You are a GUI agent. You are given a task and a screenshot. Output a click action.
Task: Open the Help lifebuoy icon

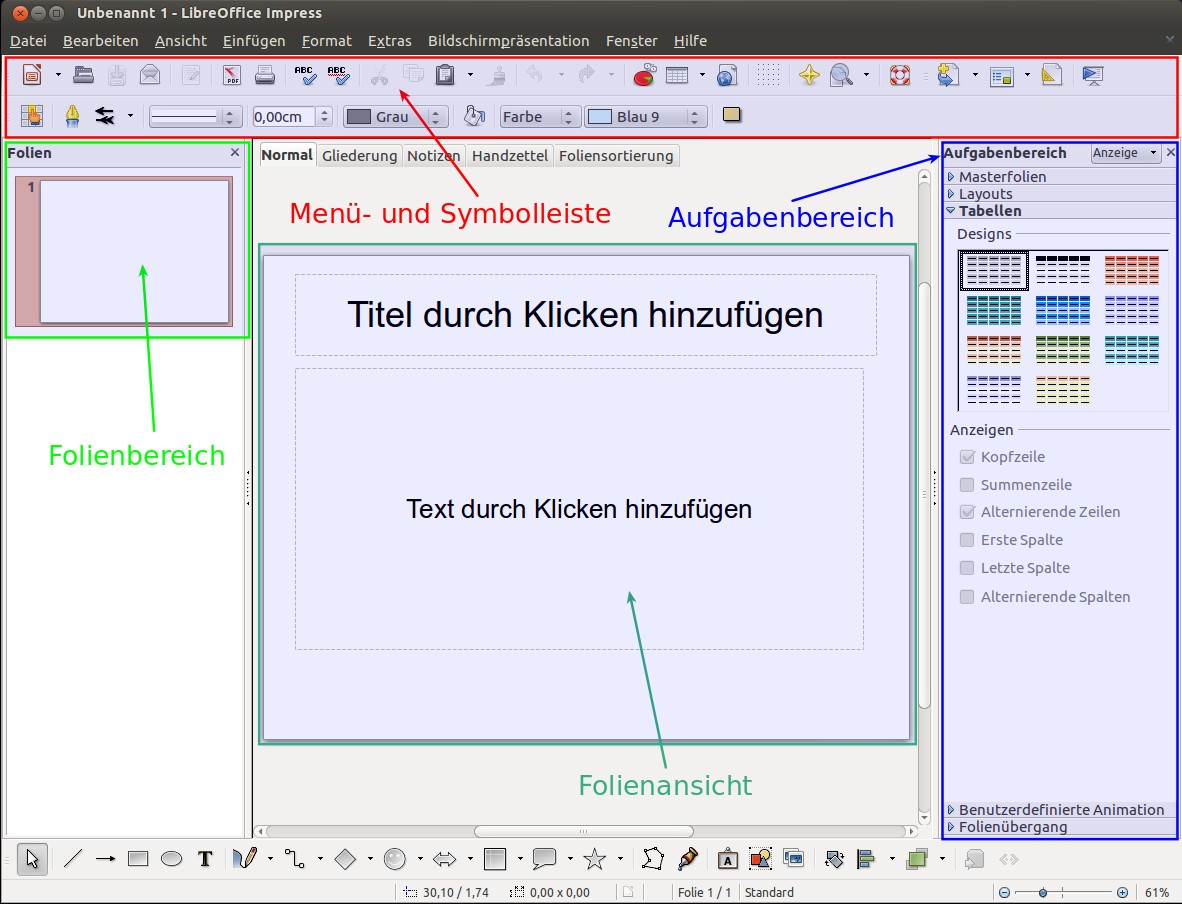click(x=899, y=75)
